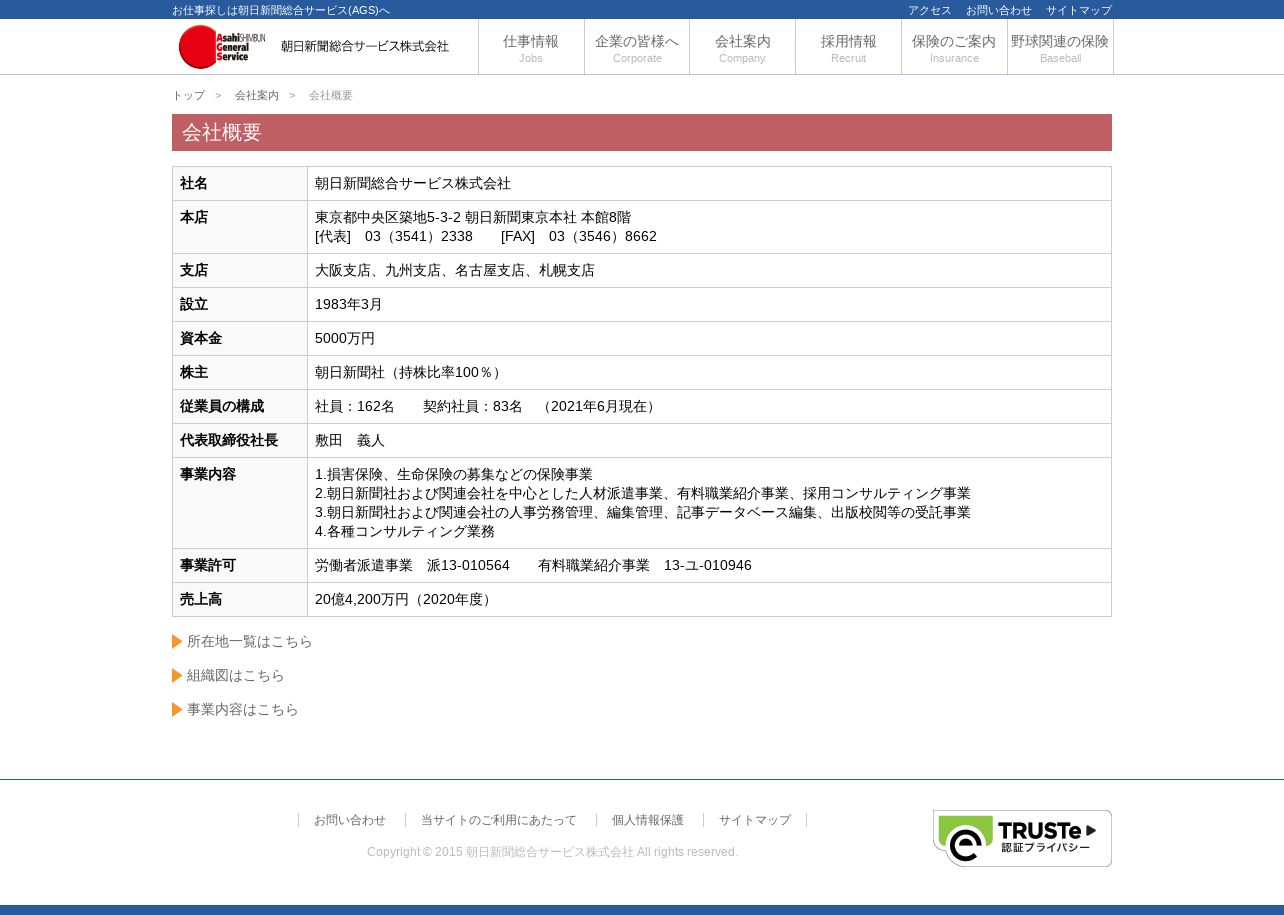Open the 所在地一覧はこちら link
1284x915 pixels.
pos(250,642)
